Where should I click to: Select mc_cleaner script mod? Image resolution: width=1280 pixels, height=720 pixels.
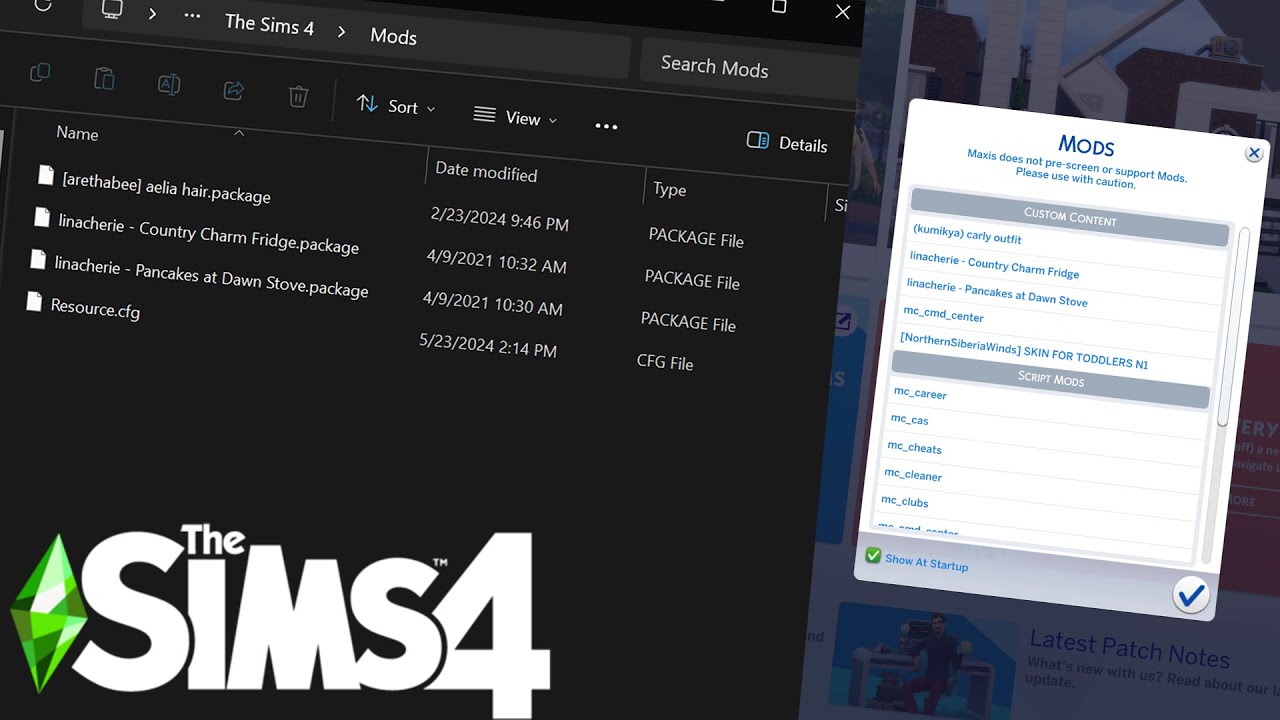click(x=912, y=474)
